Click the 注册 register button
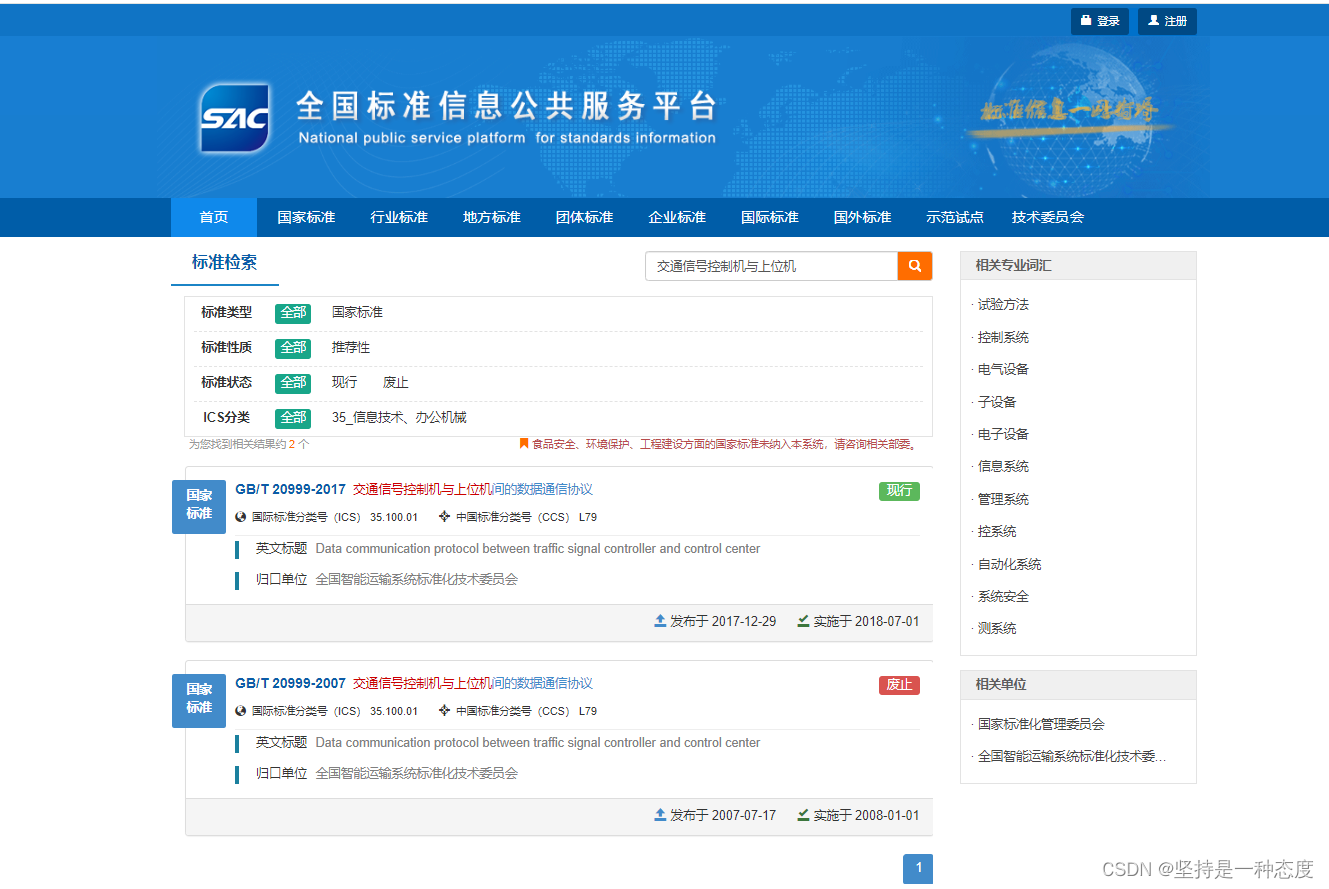This screenshot has height=889, width=1329. click(1167, 21)
